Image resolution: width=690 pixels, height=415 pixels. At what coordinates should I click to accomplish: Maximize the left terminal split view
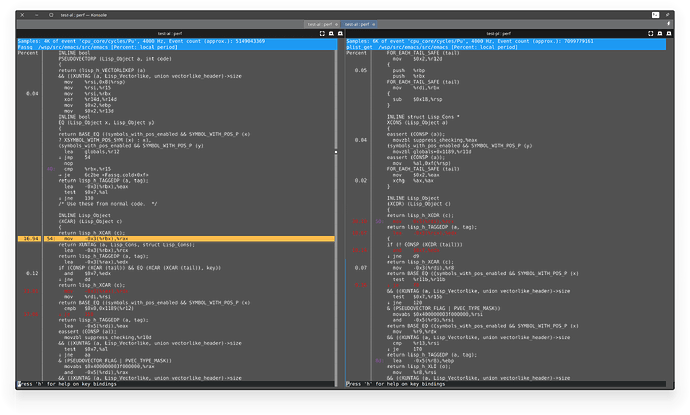pyautogui.click(x=322, y=33)
